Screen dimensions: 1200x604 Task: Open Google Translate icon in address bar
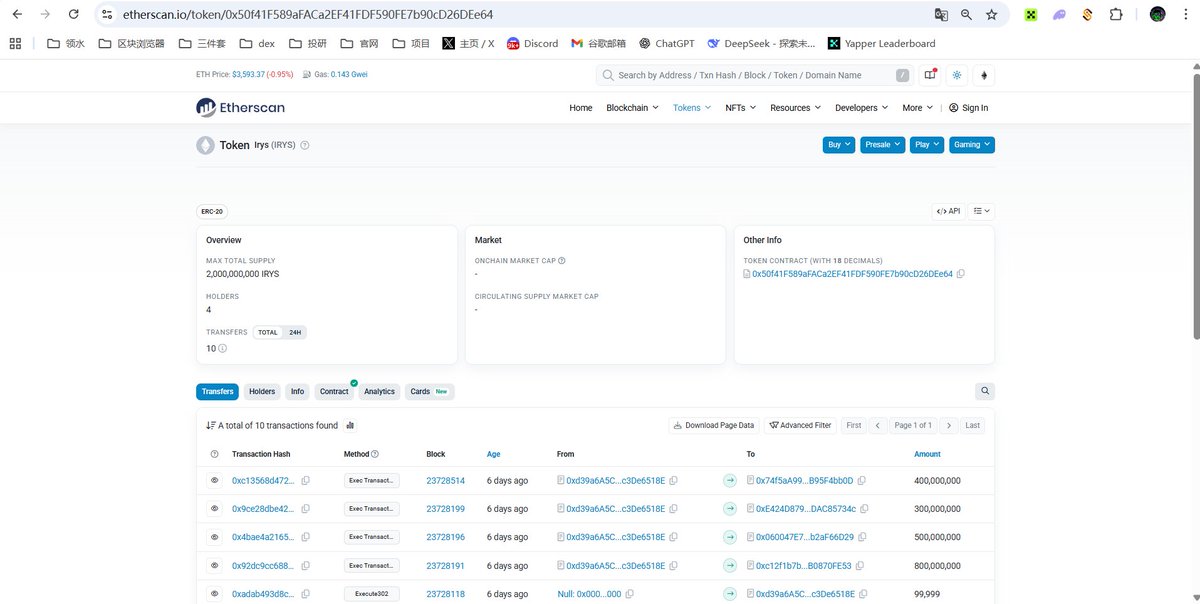pos(941,15)
